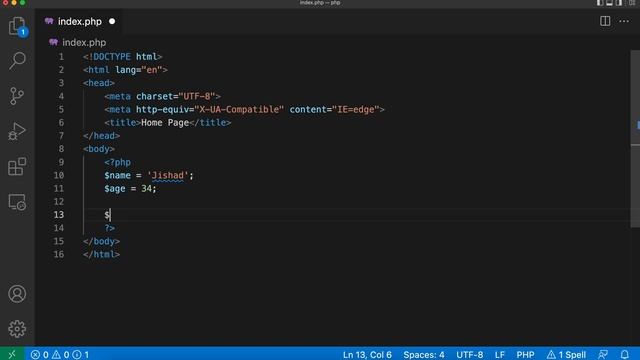Change indentation via Spaces: 4
640x360 pixels.
pyautogui.click(x=424, y=354)
